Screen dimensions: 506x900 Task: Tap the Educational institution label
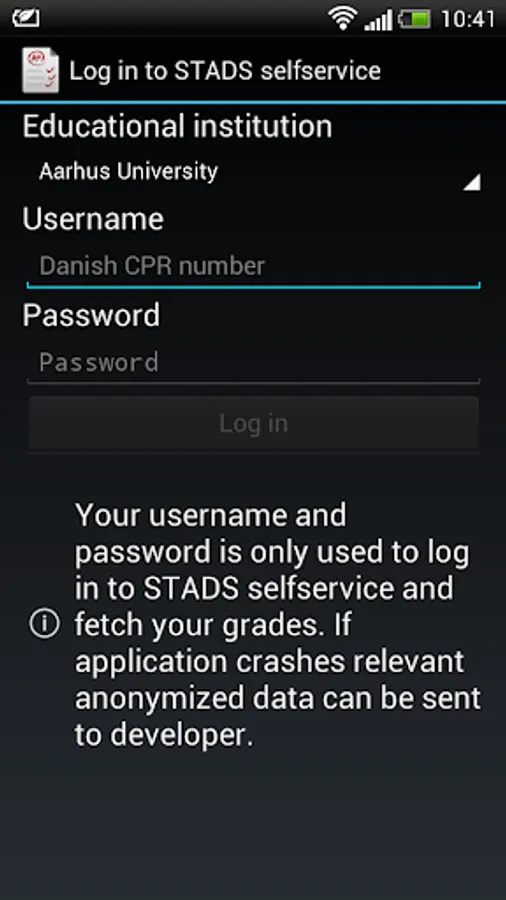(x=177, y=126)
